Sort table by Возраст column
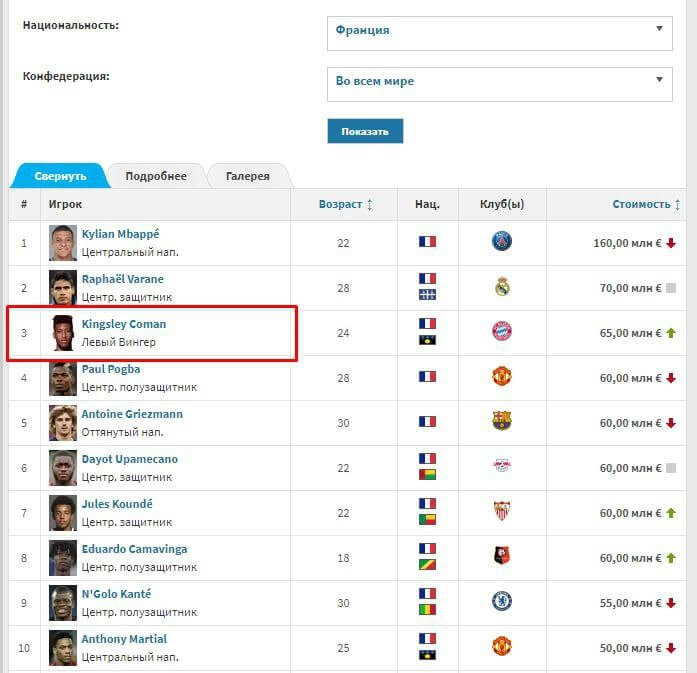697x673 pixels. coord(345,204)
